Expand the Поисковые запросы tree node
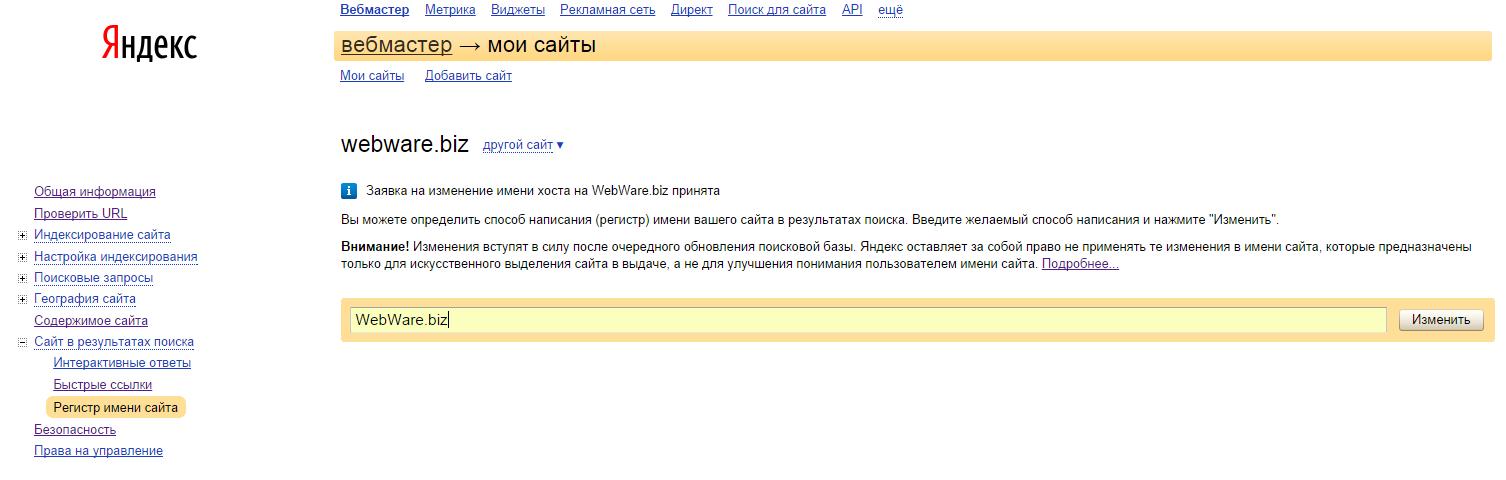 coord(23,278)
